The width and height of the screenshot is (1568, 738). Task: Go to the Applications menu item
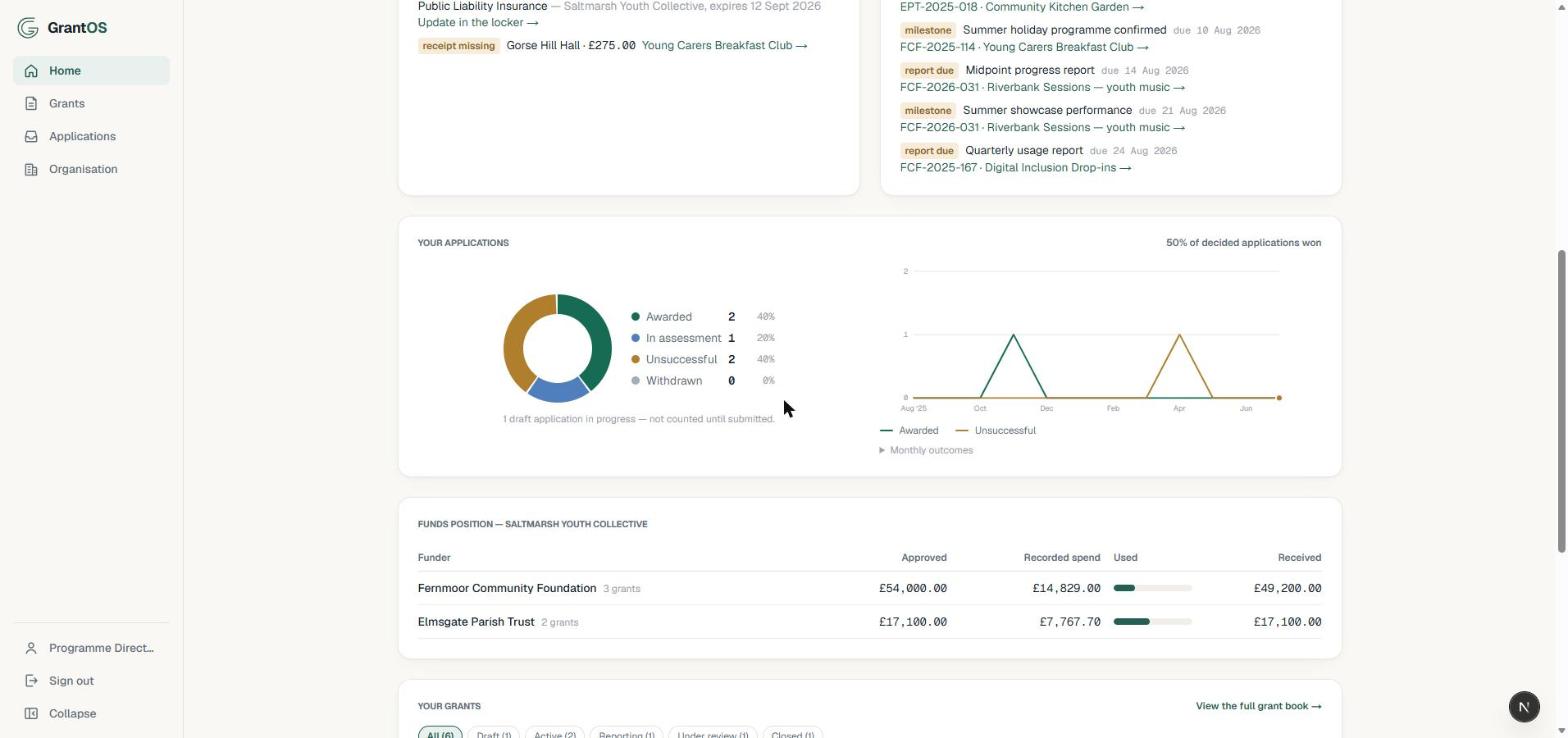[x=92, y=137]
